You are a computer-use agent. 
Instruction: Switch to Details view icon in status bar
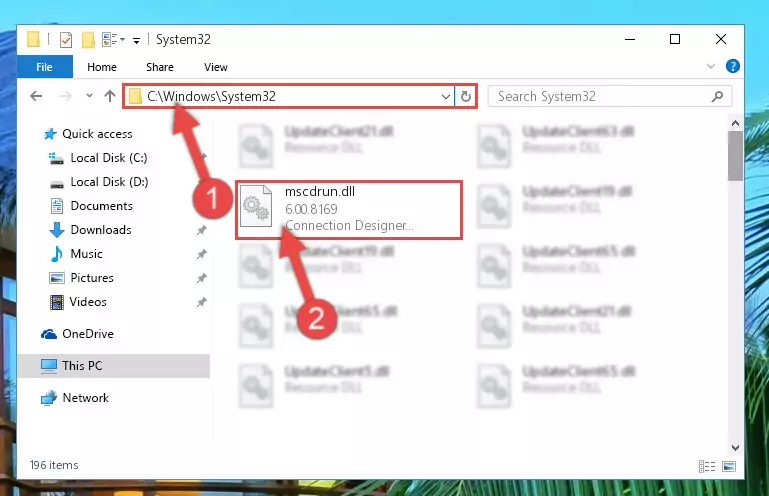click(707, 466)
